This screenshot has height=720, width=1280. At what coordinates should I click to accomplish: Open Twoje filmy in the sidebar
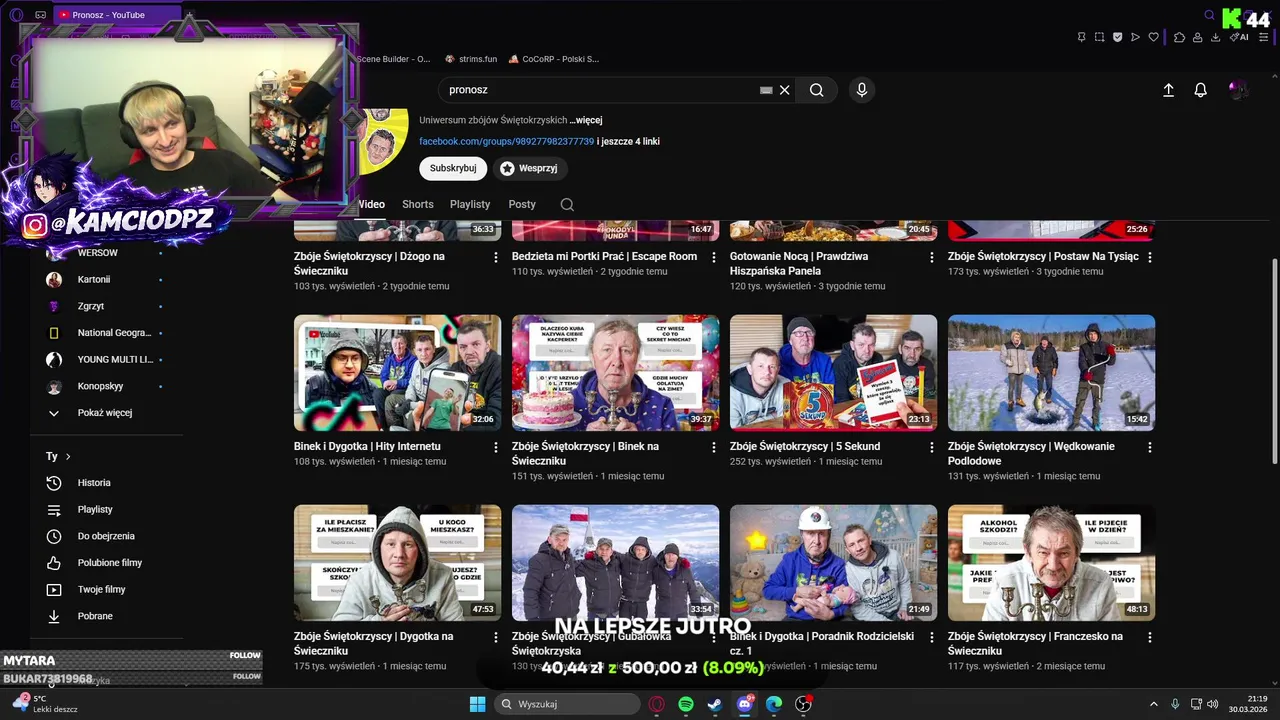coord(101,590)
